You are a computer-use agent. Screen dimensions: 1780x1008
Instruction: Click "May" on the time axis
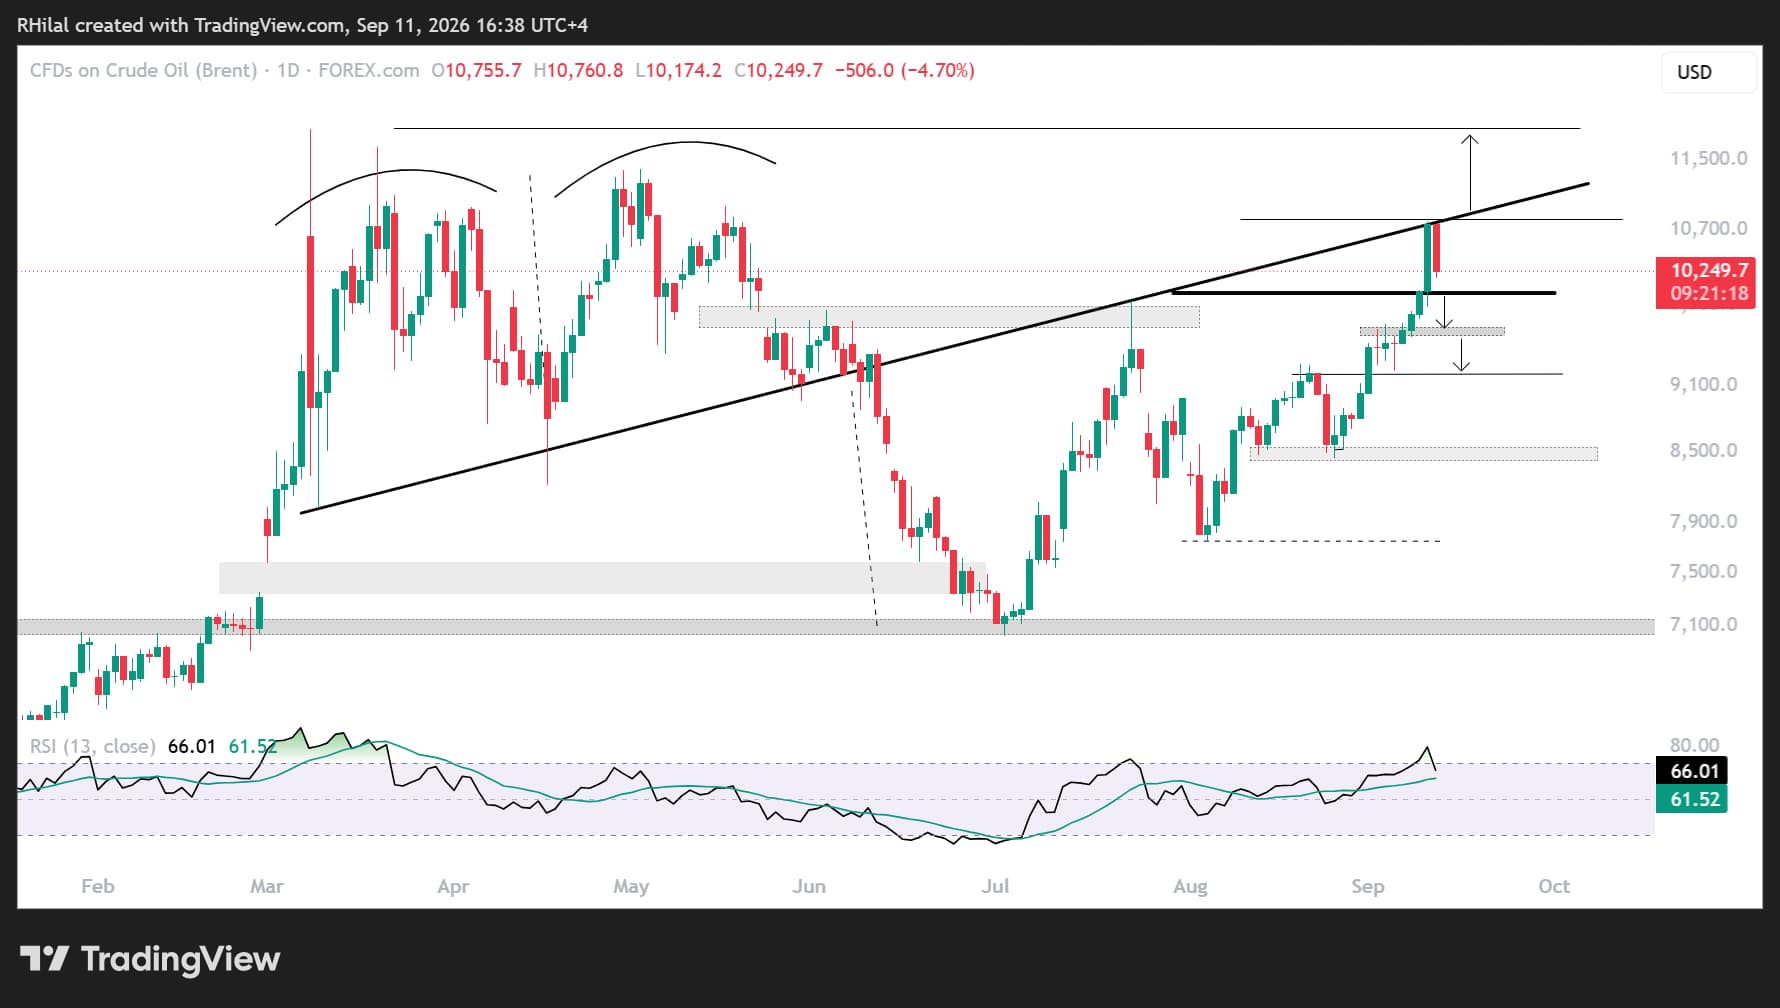pos(631,886)
